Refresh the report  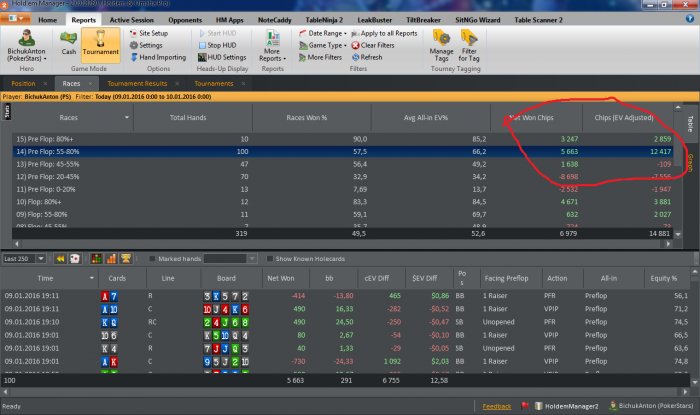(367, 57)
